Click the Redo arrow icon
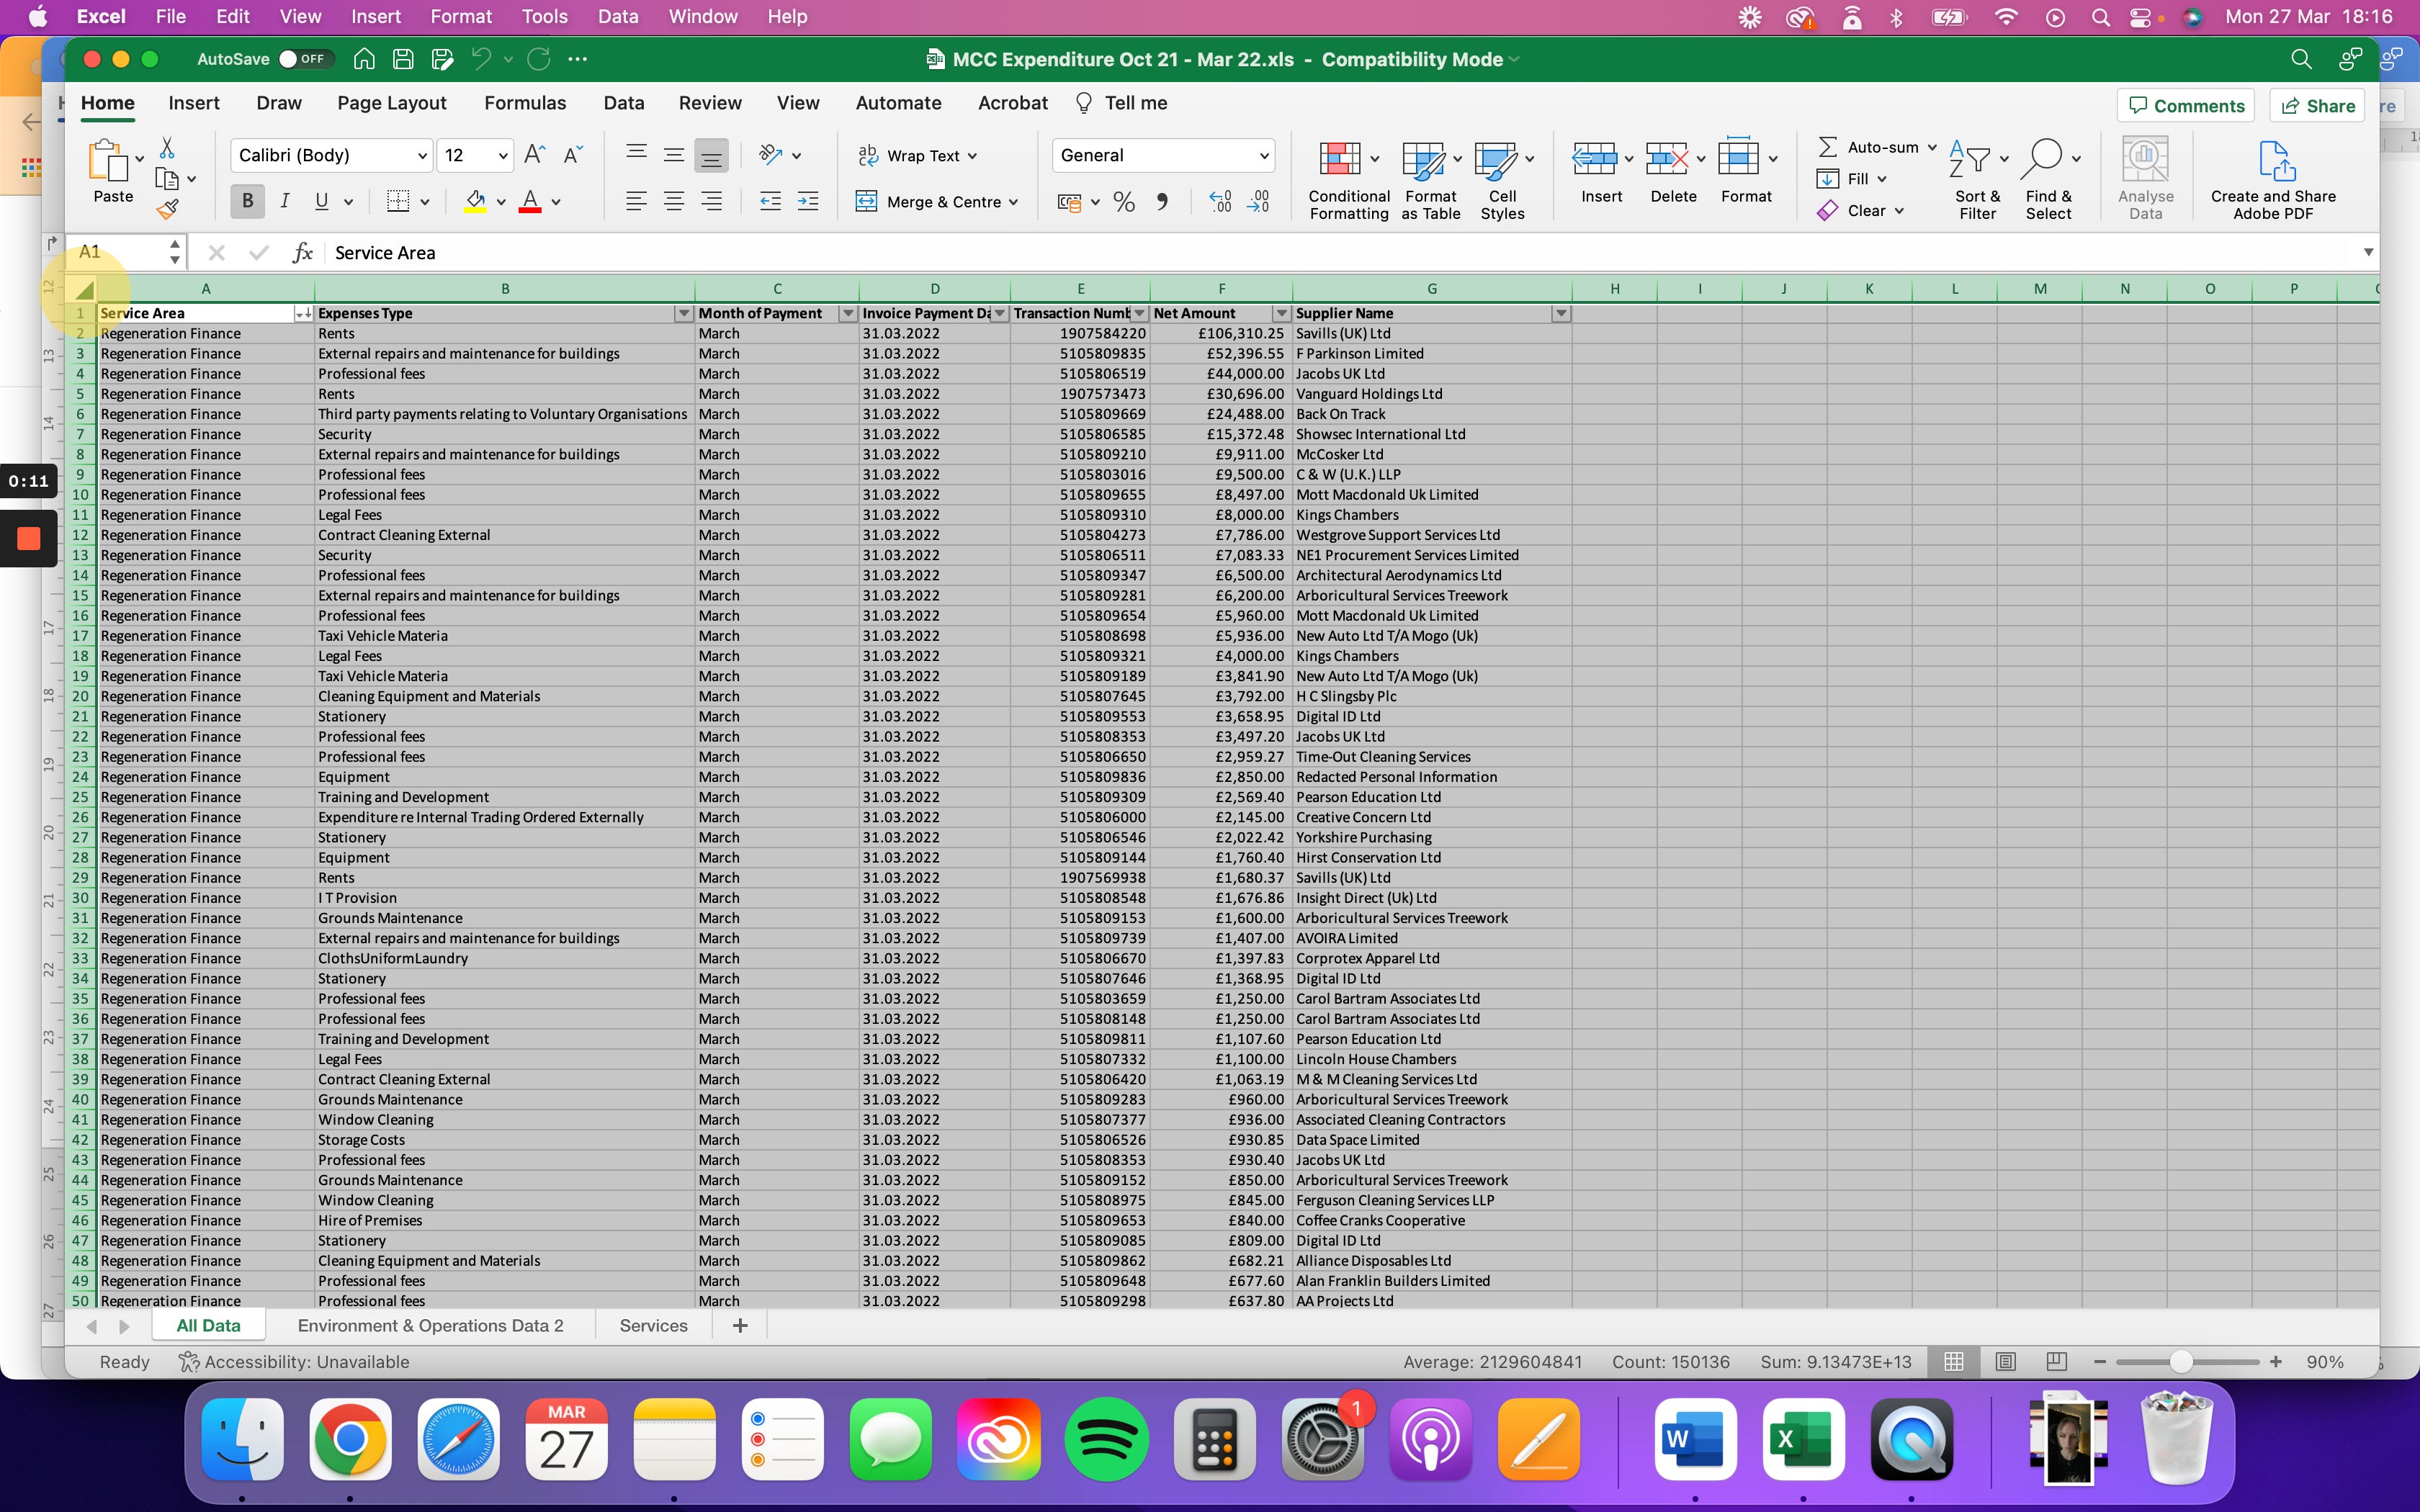 click(539, 59)
